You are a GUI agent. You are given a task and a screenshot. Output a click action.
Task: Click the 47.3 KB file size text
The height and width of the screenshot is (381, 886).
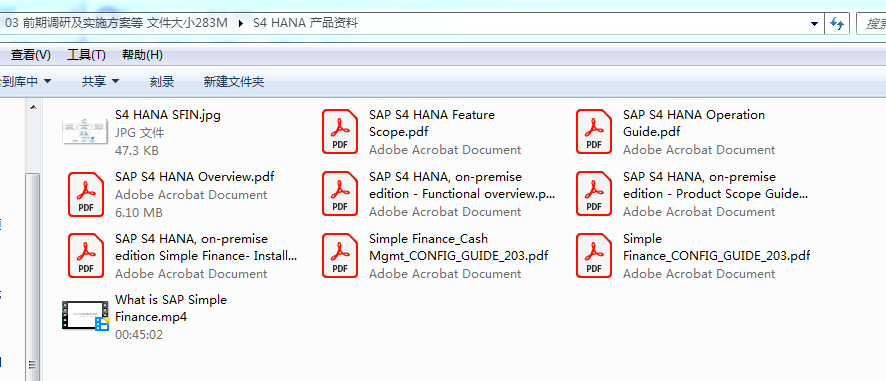pyautogui.click(x=137, y=150)
